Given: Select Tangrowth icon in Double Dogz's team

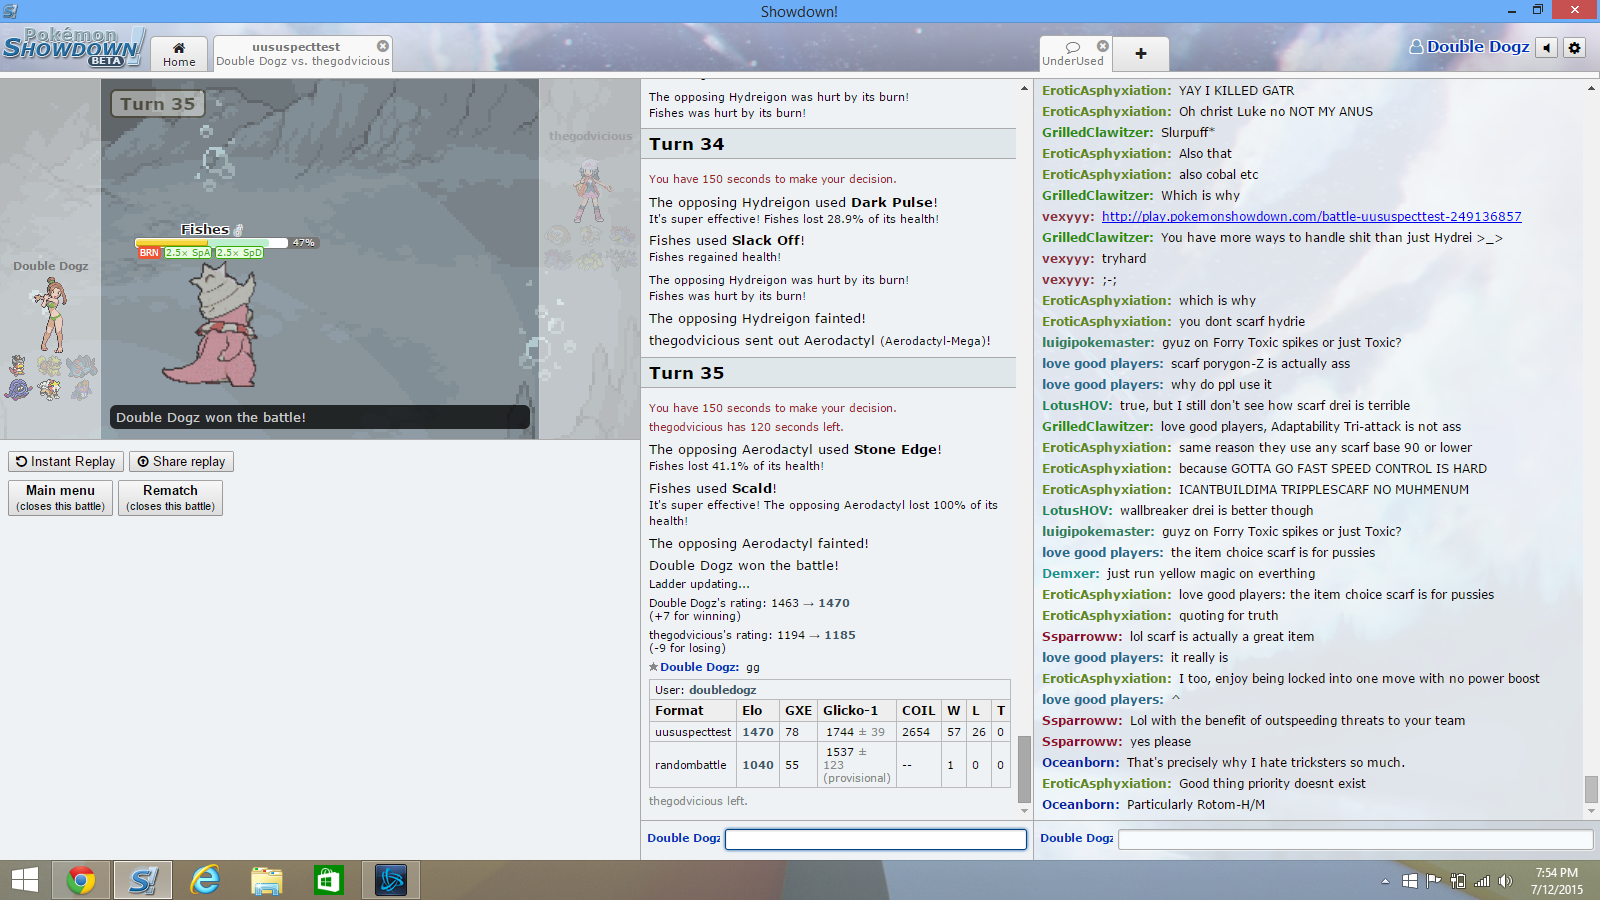Looking at the screenshot, I should coord(18,389).
